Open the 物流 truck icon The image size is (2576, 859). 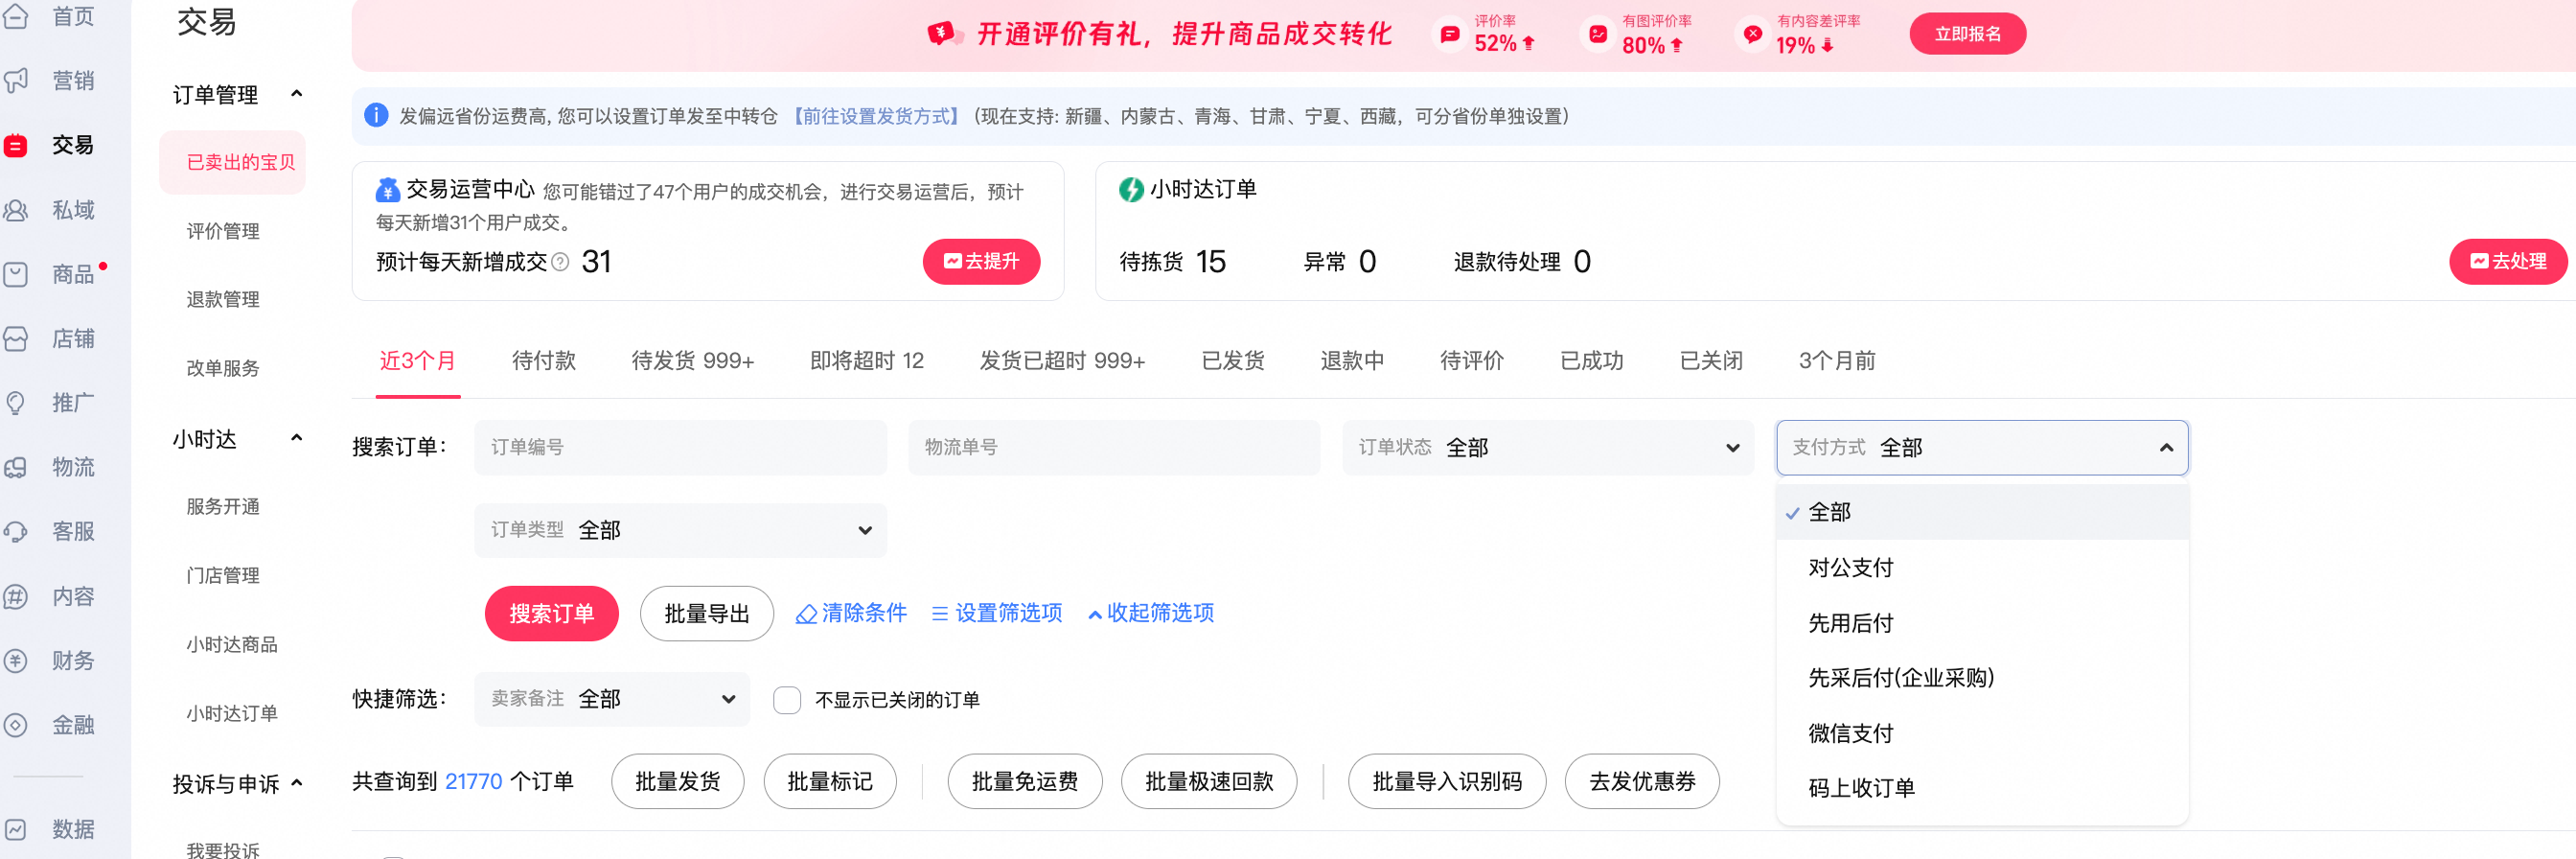[x=16, y=467]
